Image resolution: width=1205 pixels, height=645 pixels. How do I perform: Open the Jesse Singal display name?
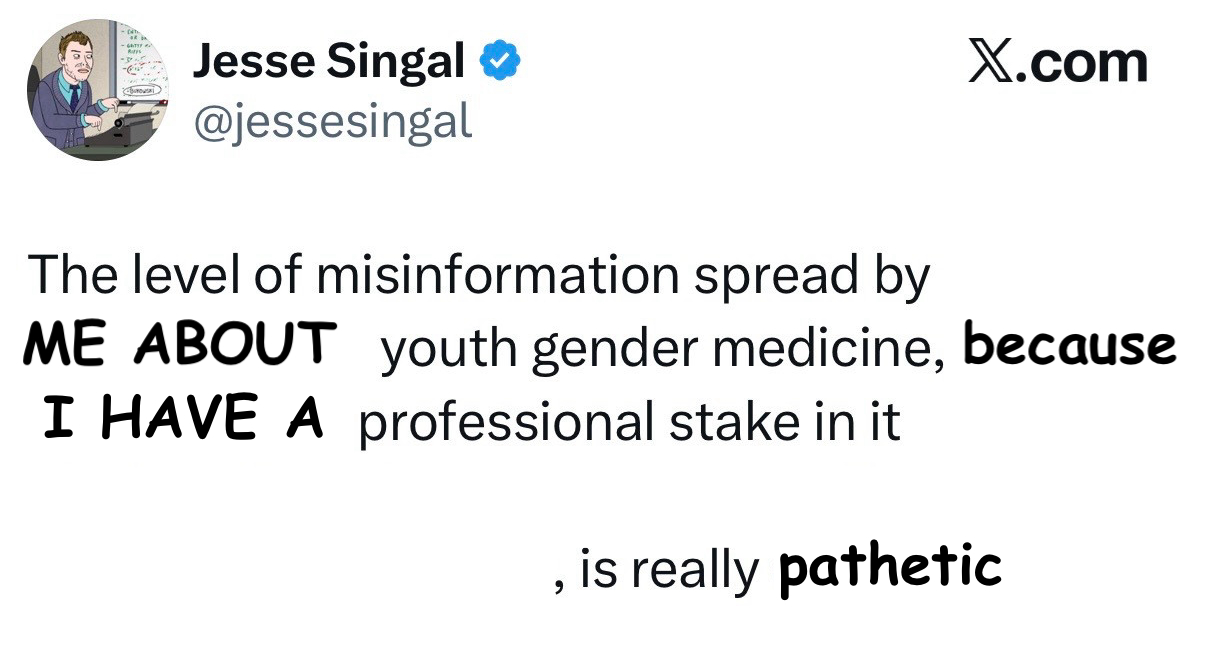point(329,63)
